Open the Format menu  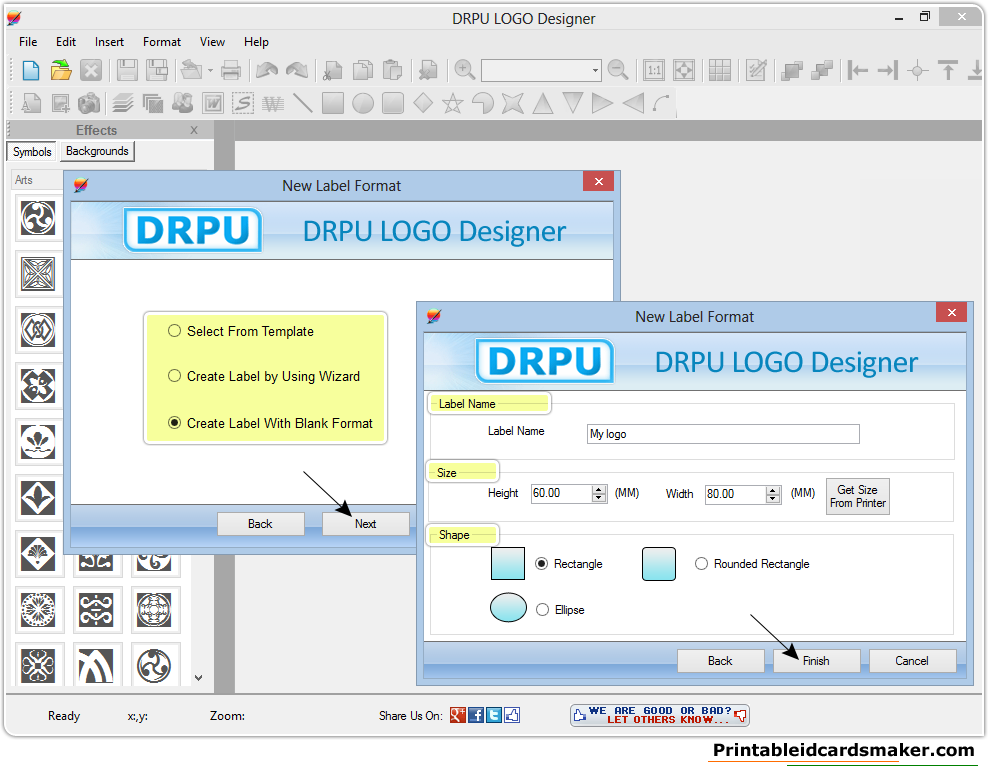[162, 42]
